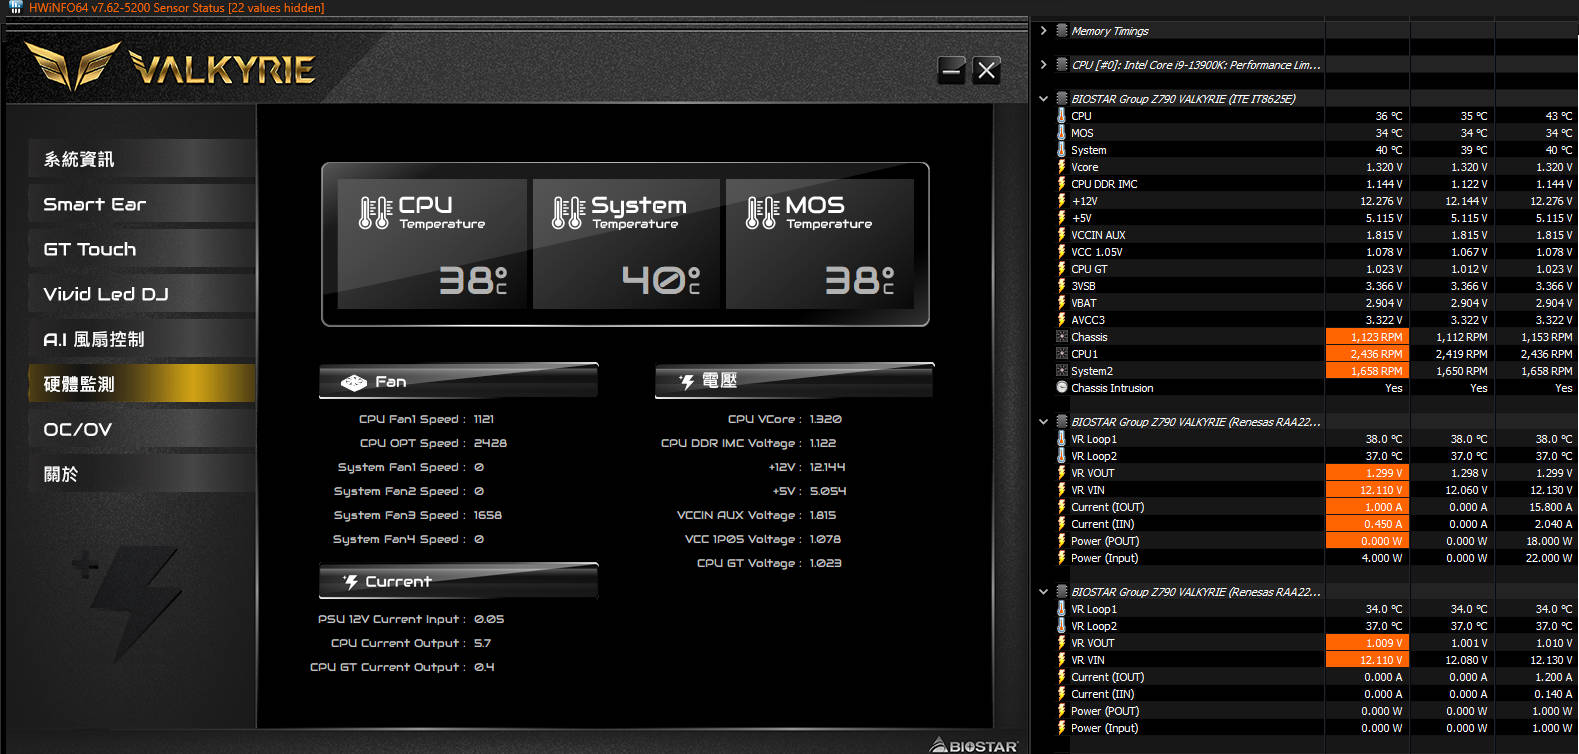Click the MOS Temperature thermometer icon
Image resolution: width=1579 pixels, height=754 pixels.
point(762,212)
